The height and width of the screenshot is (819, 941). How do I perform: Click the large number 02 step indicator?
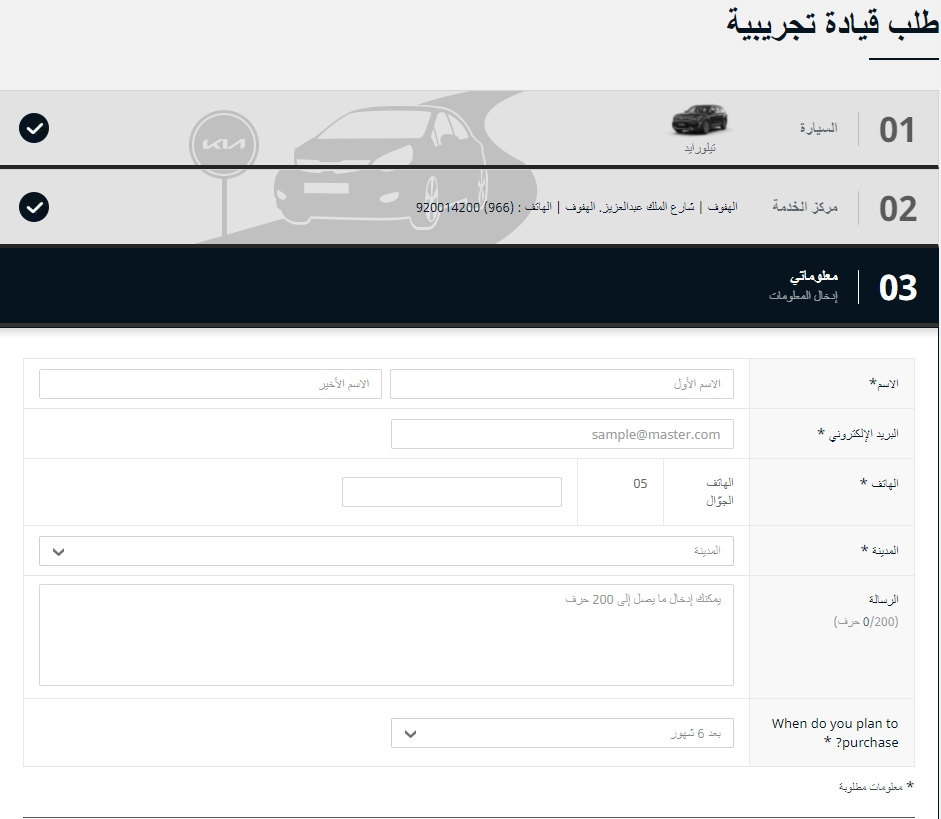click(x=897, y=209)
